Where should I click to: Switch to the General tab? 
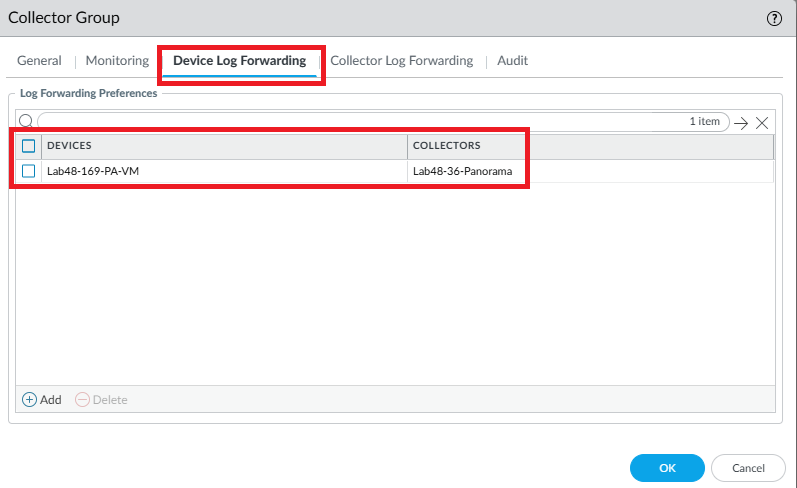click(x=39, y=61)
